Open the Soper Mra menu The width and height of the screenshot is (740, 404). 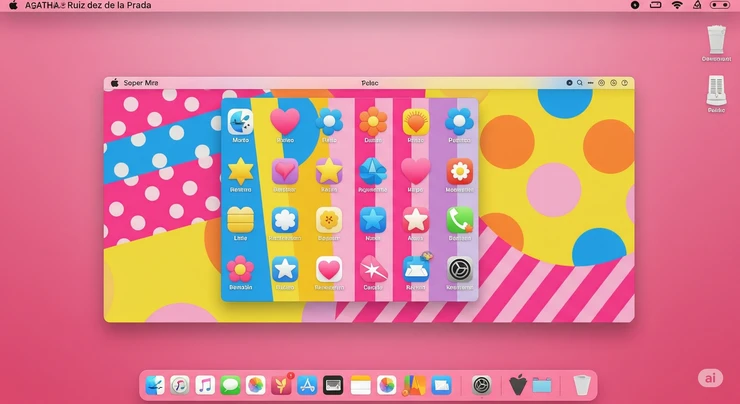tap(141, 83)
